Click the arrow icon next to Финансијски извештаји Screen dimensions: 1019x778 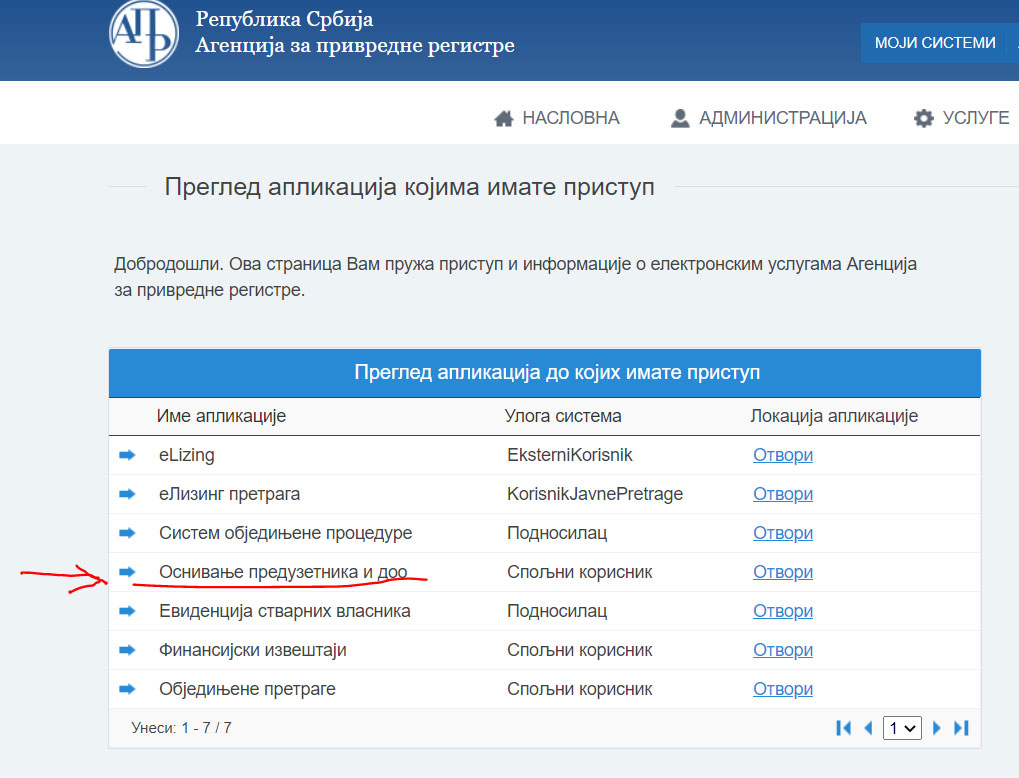[x=127, y=650]
